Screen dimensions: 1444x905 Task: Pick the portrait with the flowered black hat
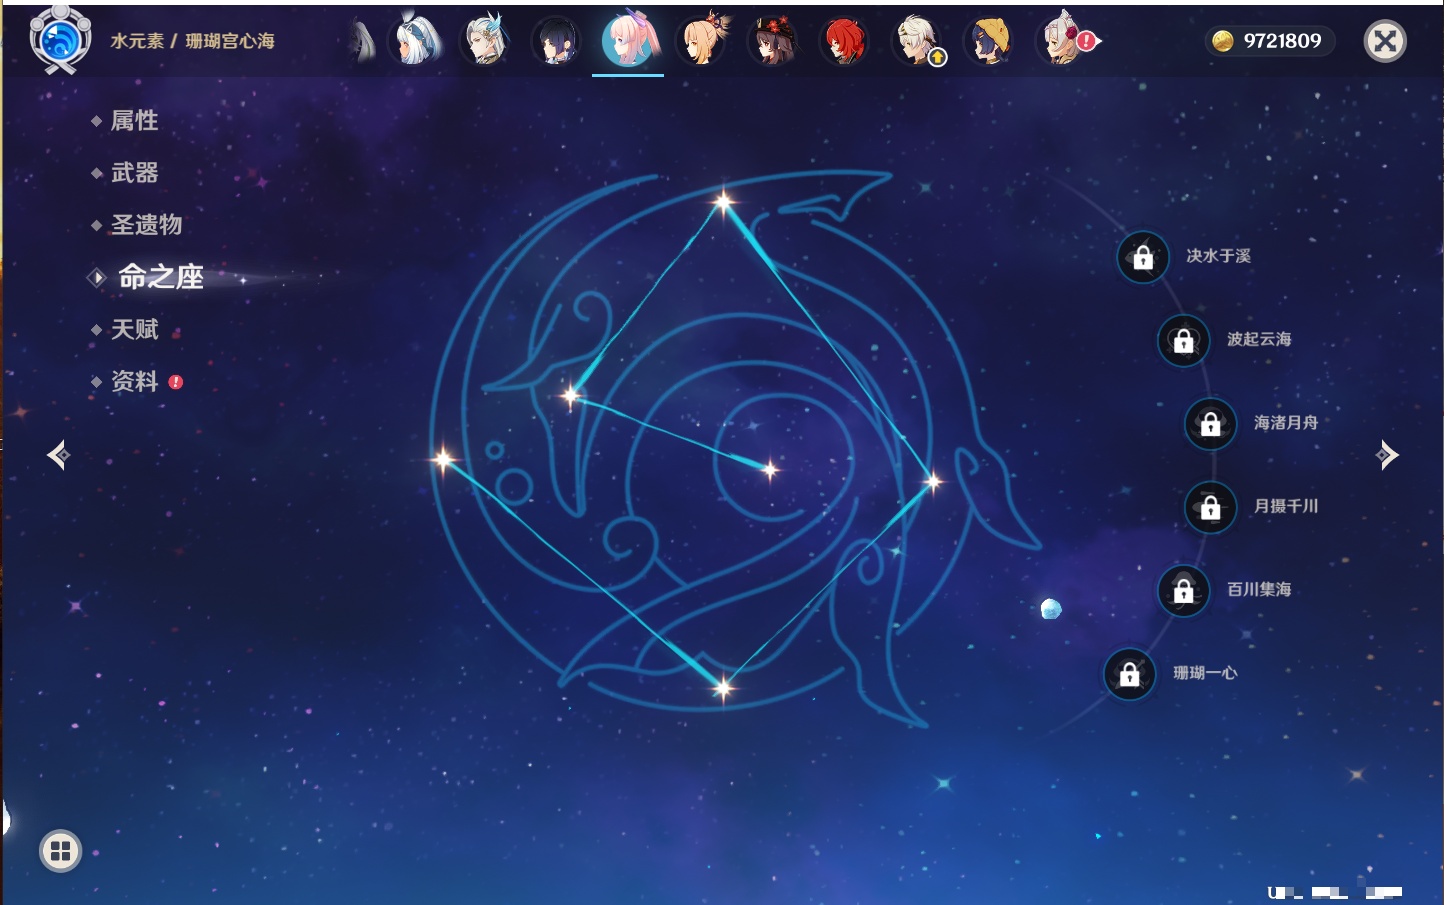pos(773,40)
